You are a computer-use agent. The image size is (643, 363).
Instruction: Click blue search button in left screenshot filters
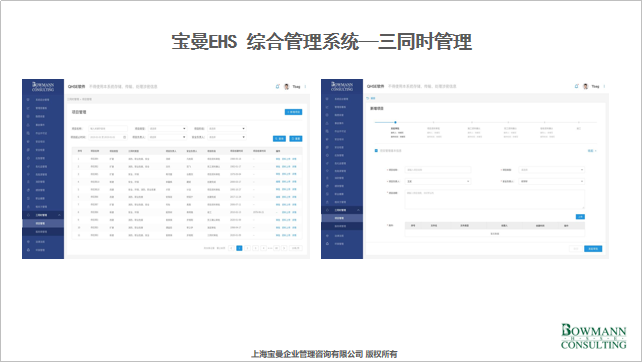(279, 139)
